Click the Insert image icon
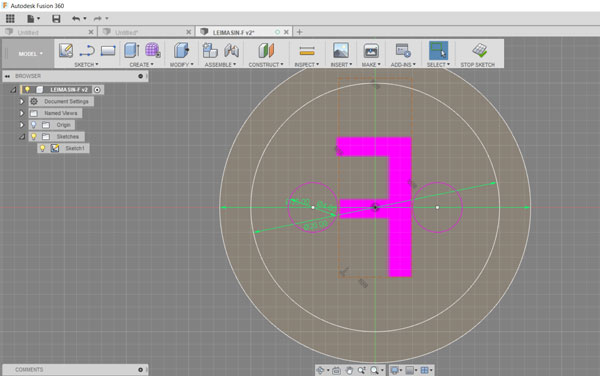 (x=341, y=50)
